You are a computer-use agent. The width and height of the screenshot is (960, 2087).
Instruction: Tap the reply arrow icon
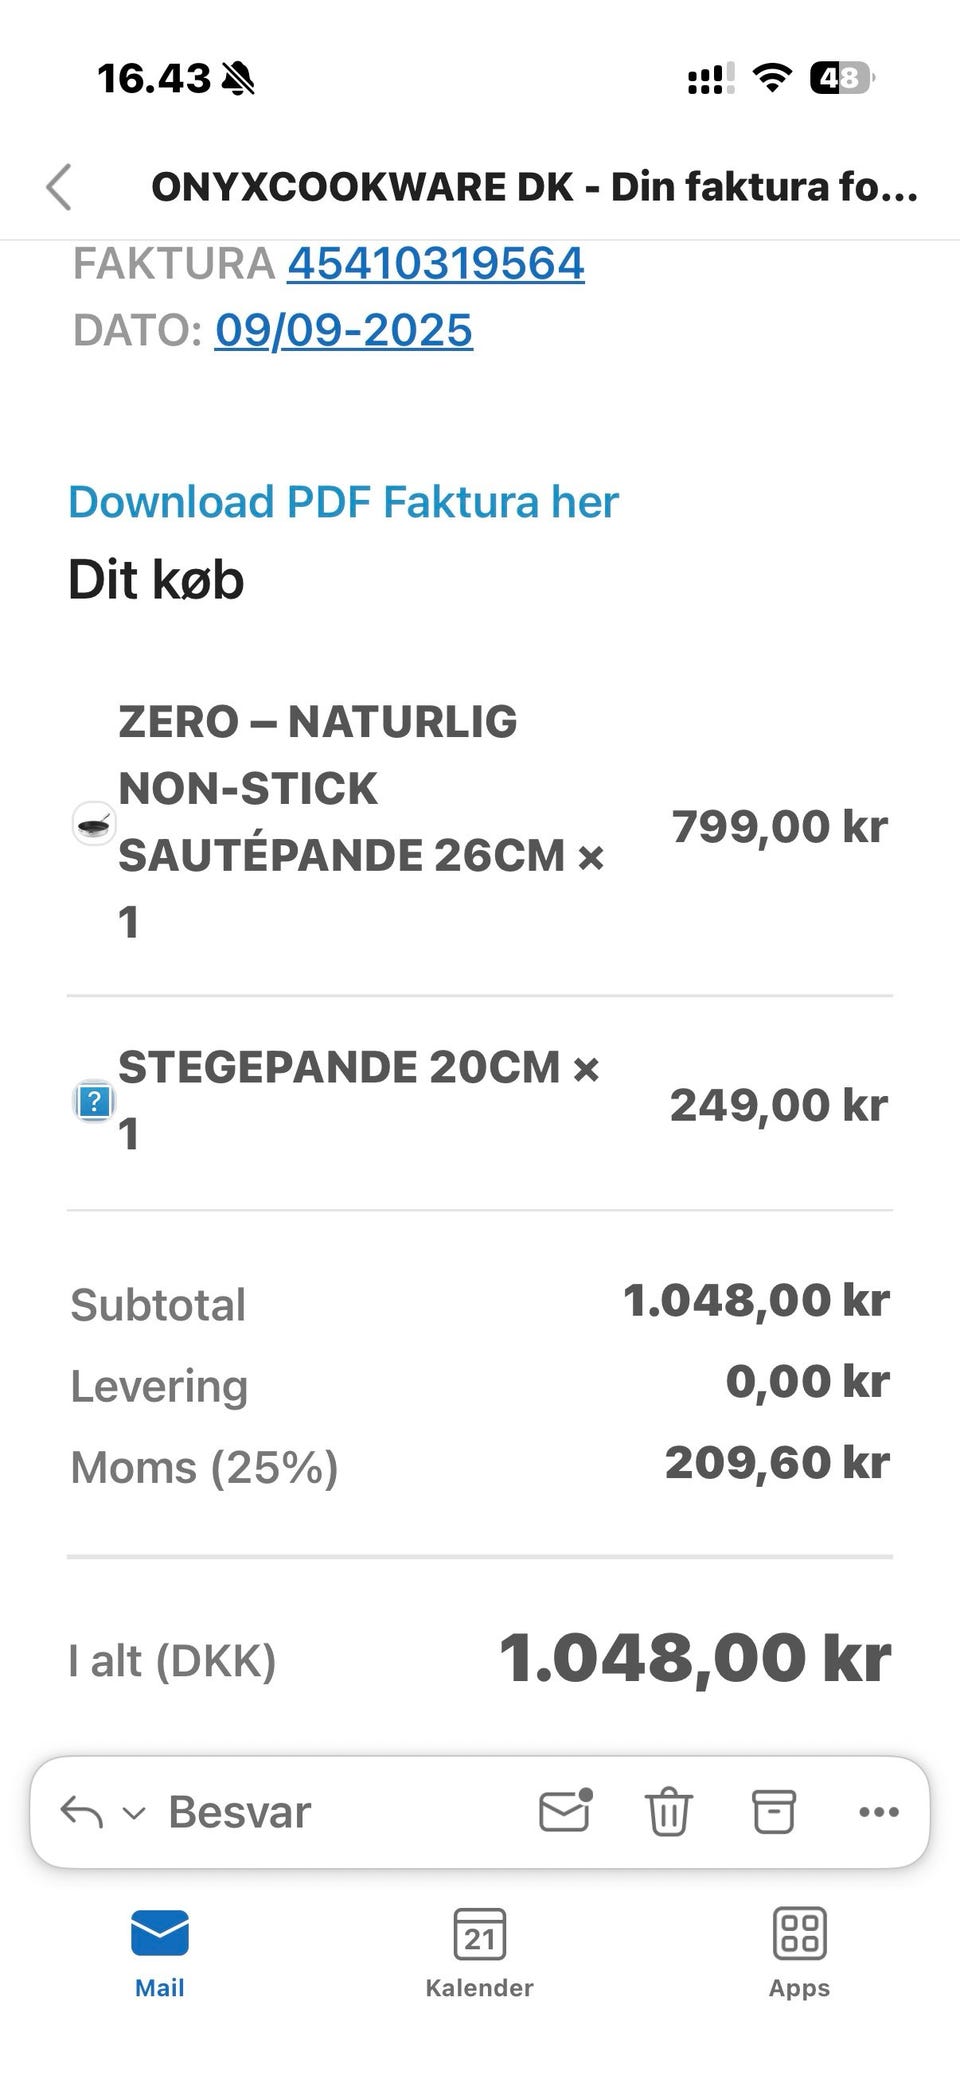(x=82, y=1811)
